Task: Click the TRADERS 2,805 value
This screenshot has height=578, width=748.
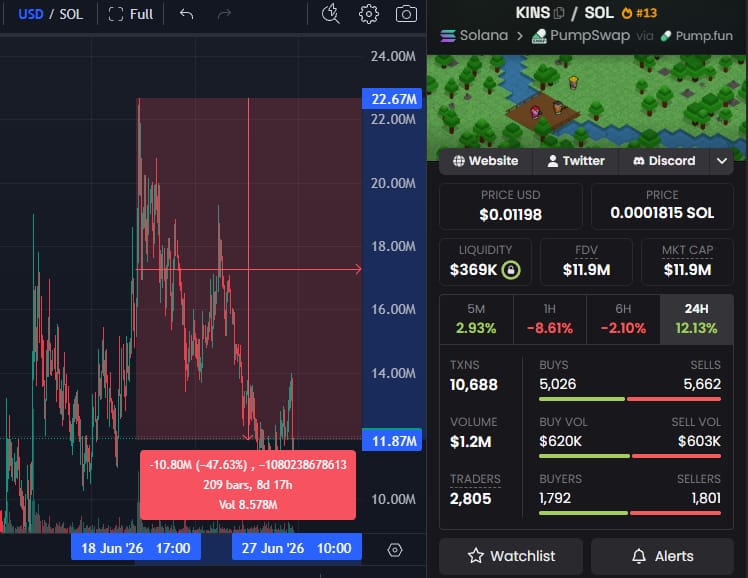Action: click(x=470, y=498)
